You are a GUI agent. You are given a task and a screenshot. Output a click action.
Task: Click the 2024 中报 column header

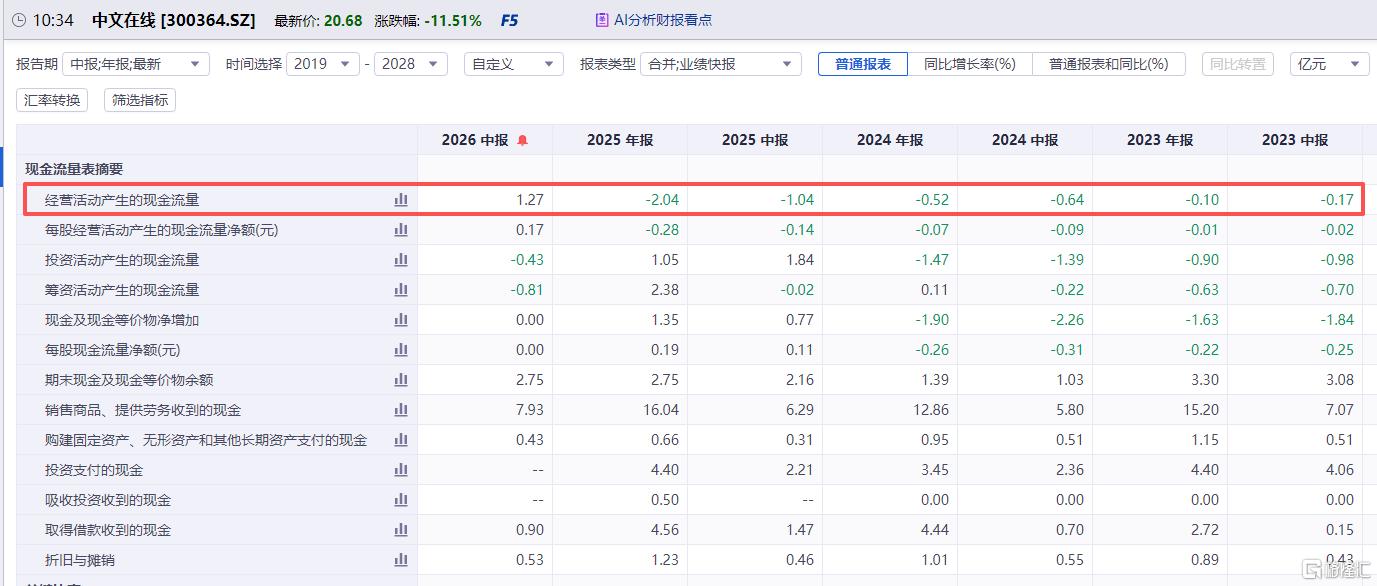pos(1025,140)
